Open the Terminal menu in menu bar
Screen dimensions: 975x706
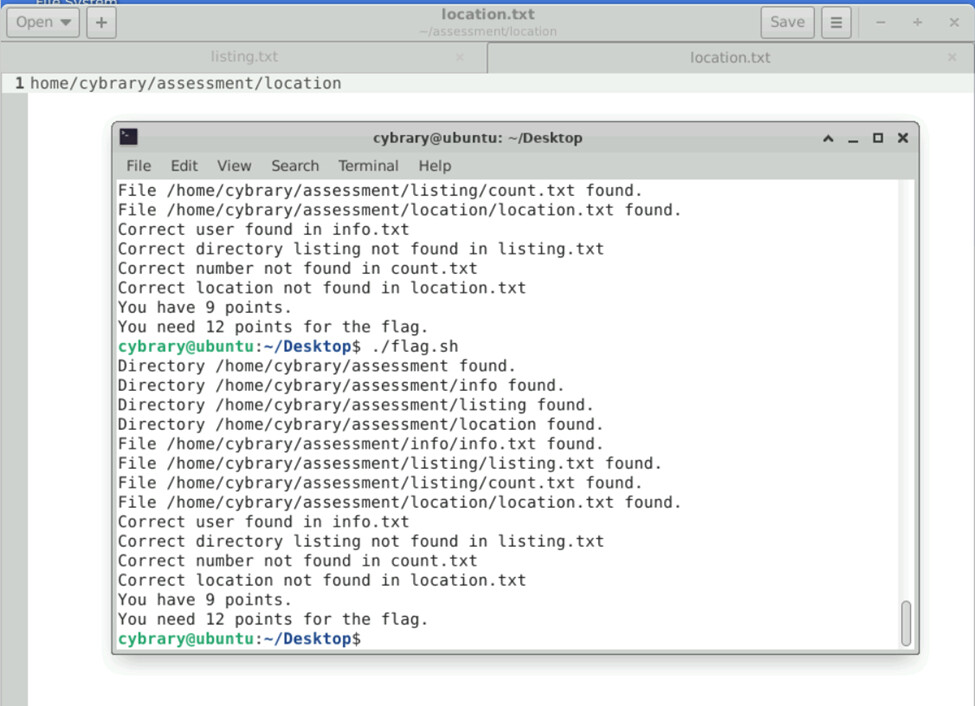pyautogui.click(x=368, y=166)
